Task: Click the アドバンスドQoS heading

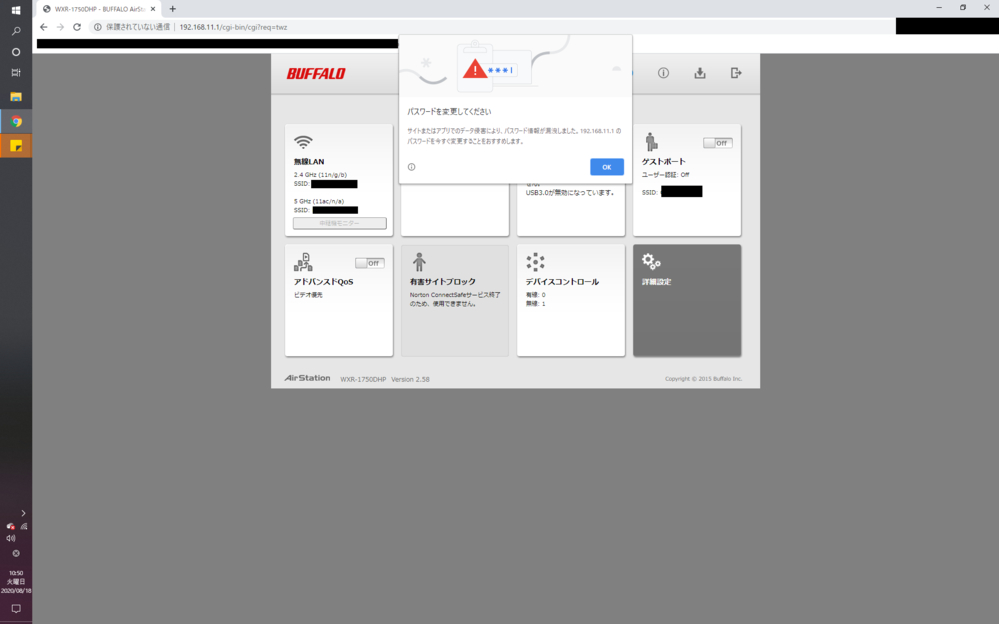Action: (324, 282)
